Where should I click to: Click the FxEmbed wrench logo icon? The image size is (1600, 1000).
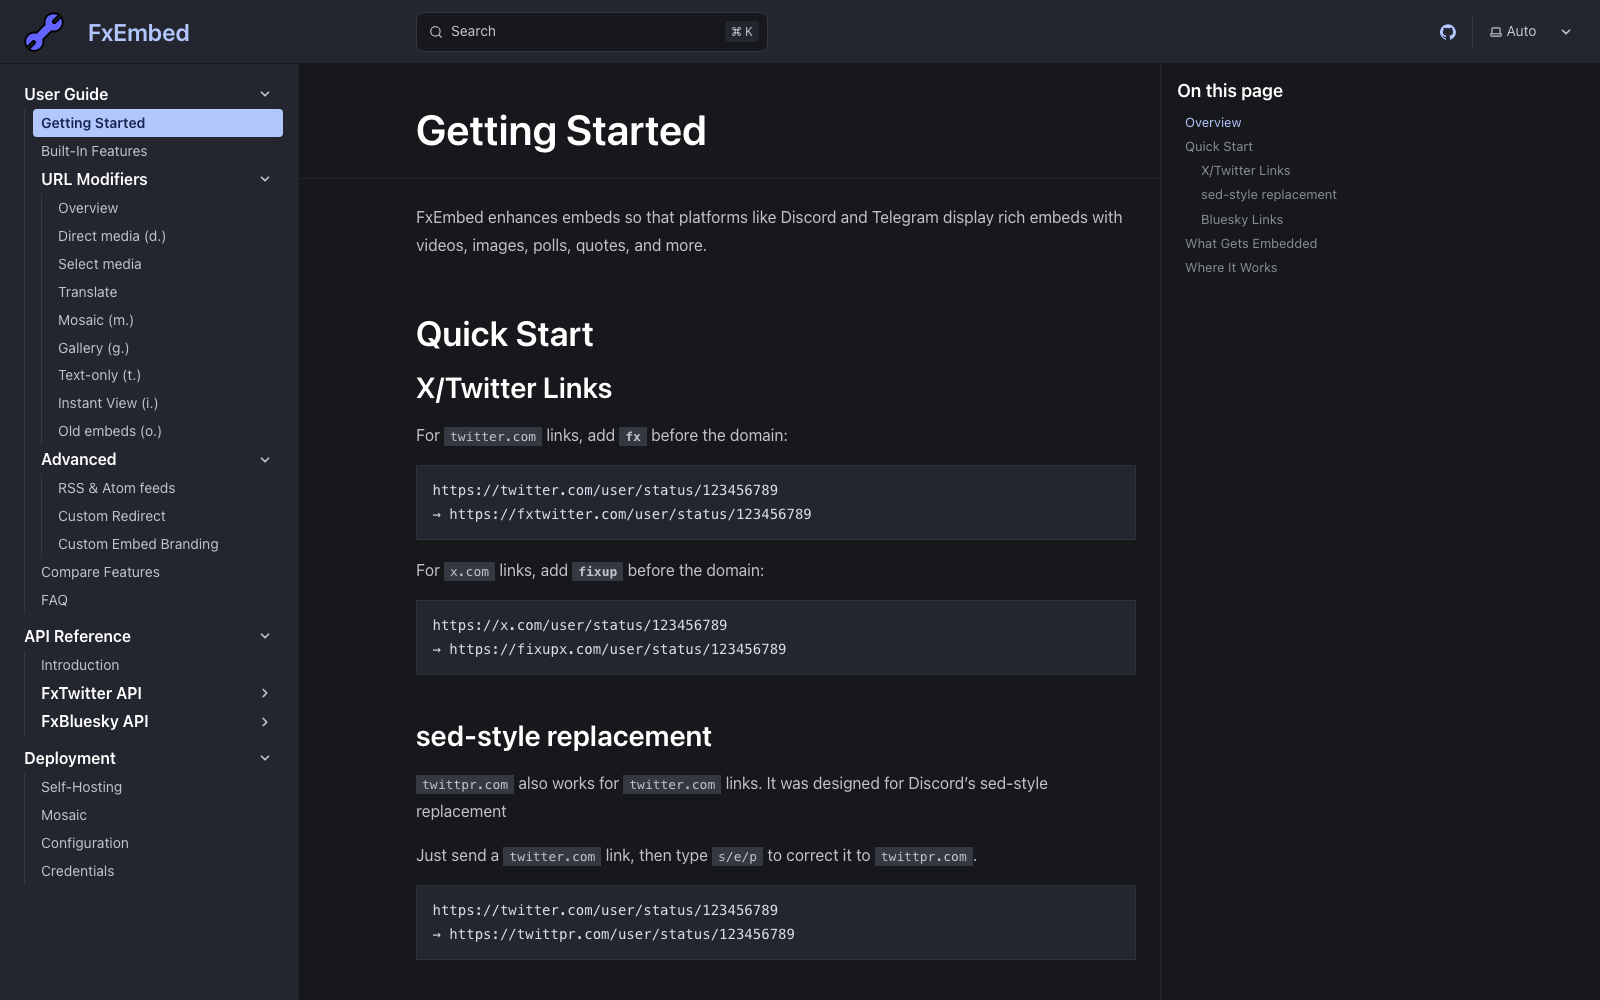[44, 32]
